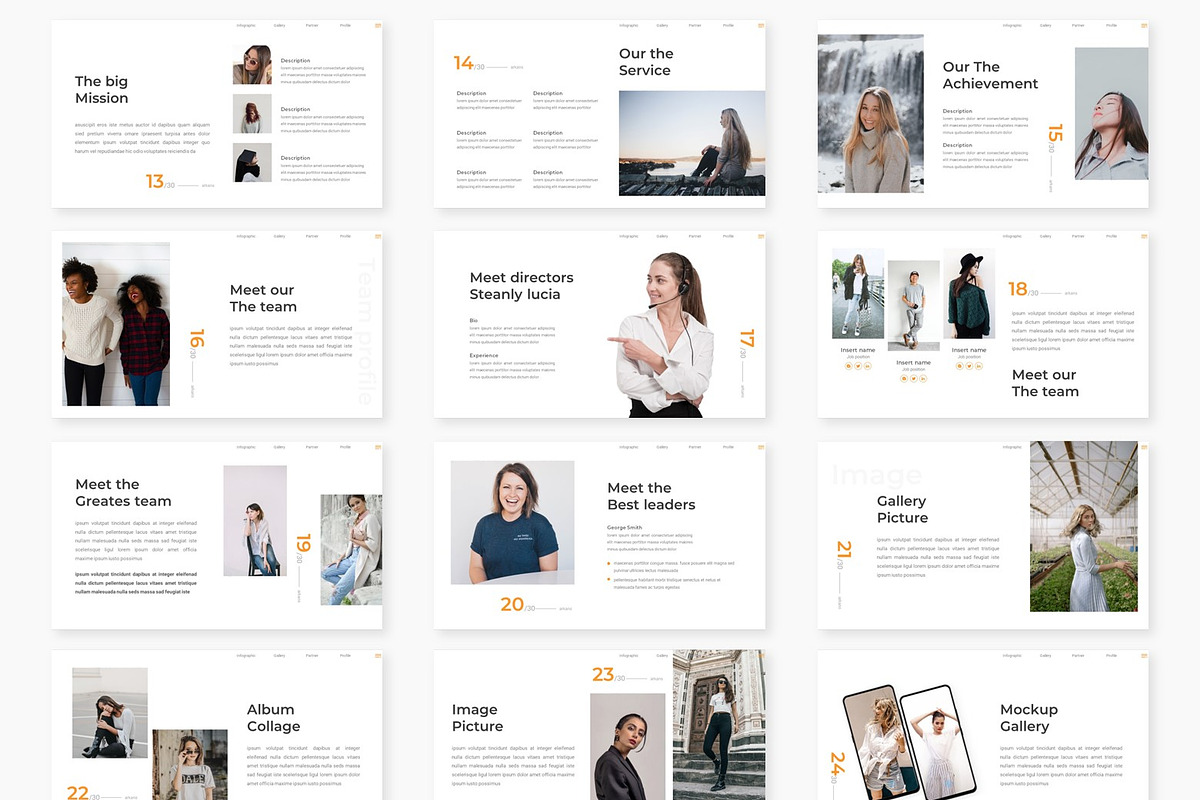Click the 'Gallery Picture' heading
Viewport: 1200px width, 800px height.
902,509
